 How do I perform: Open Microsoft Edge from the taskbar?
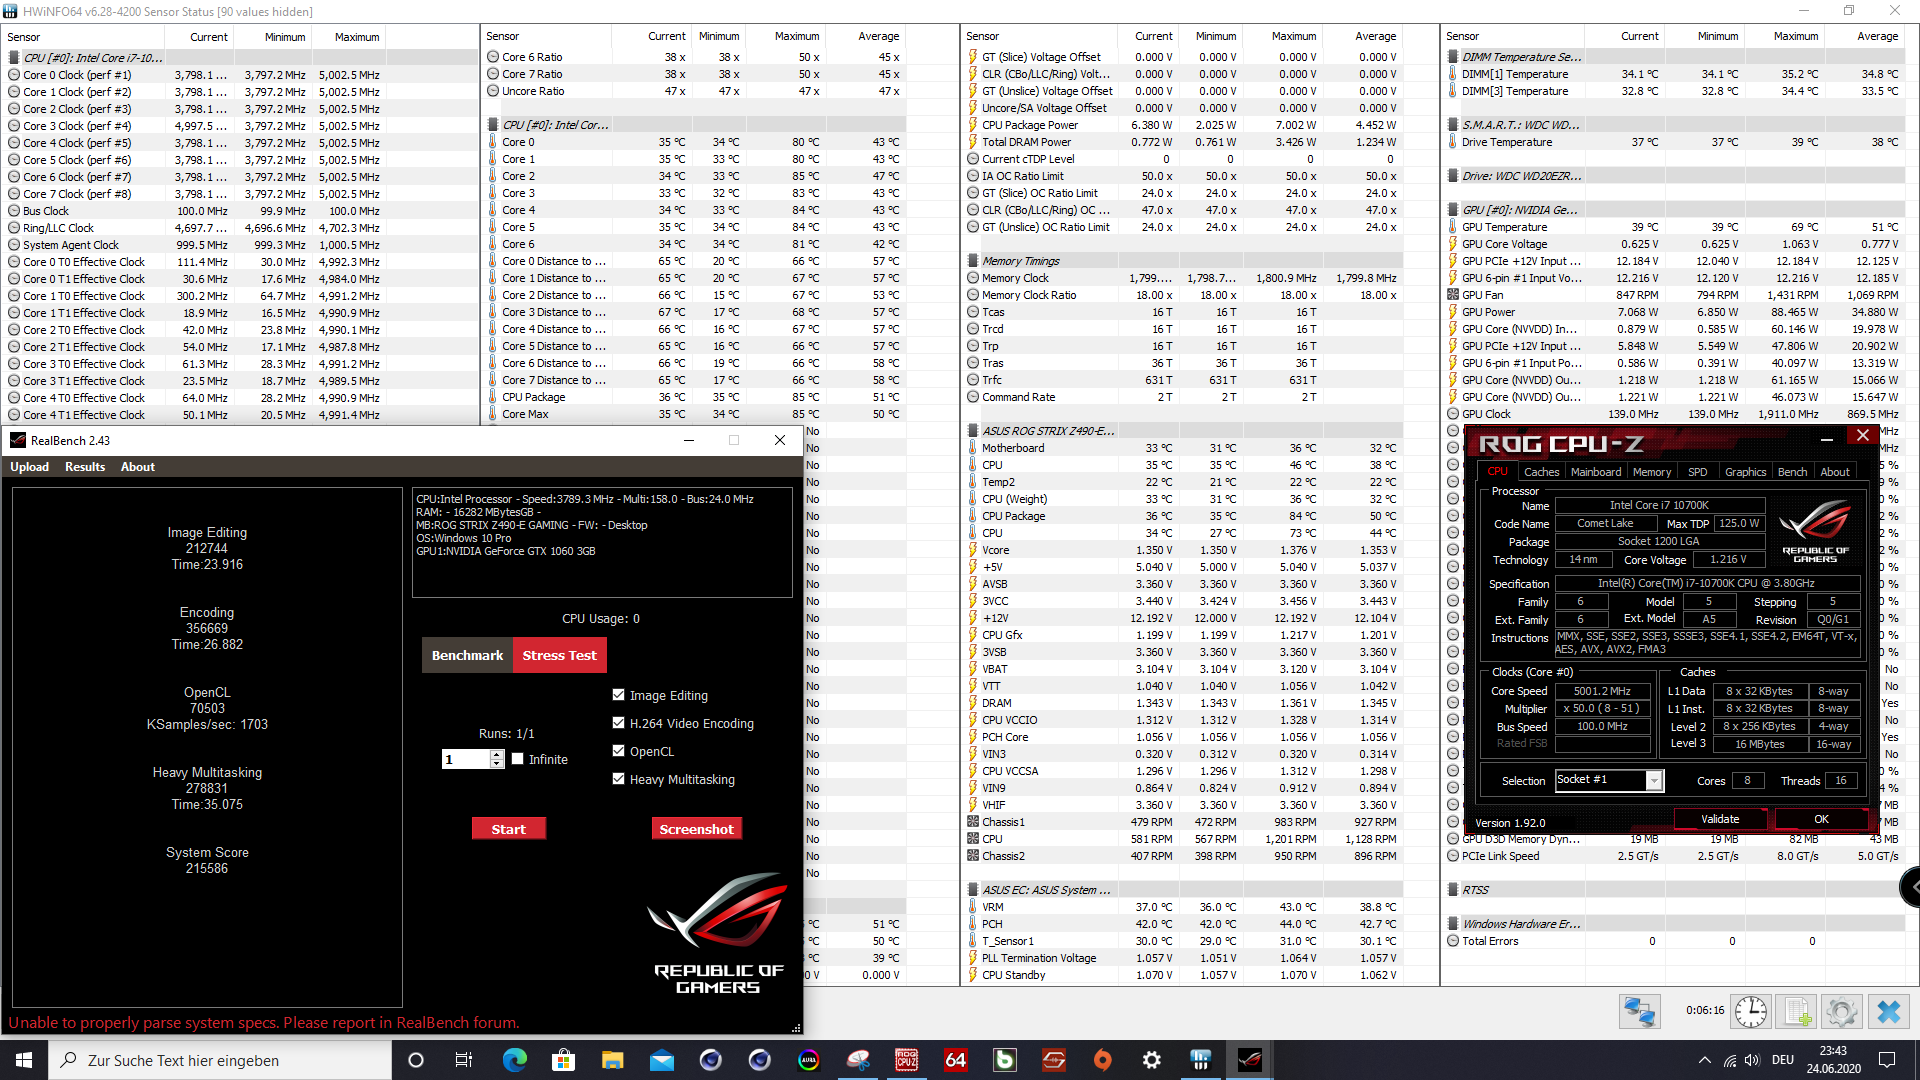[514, 1060]
